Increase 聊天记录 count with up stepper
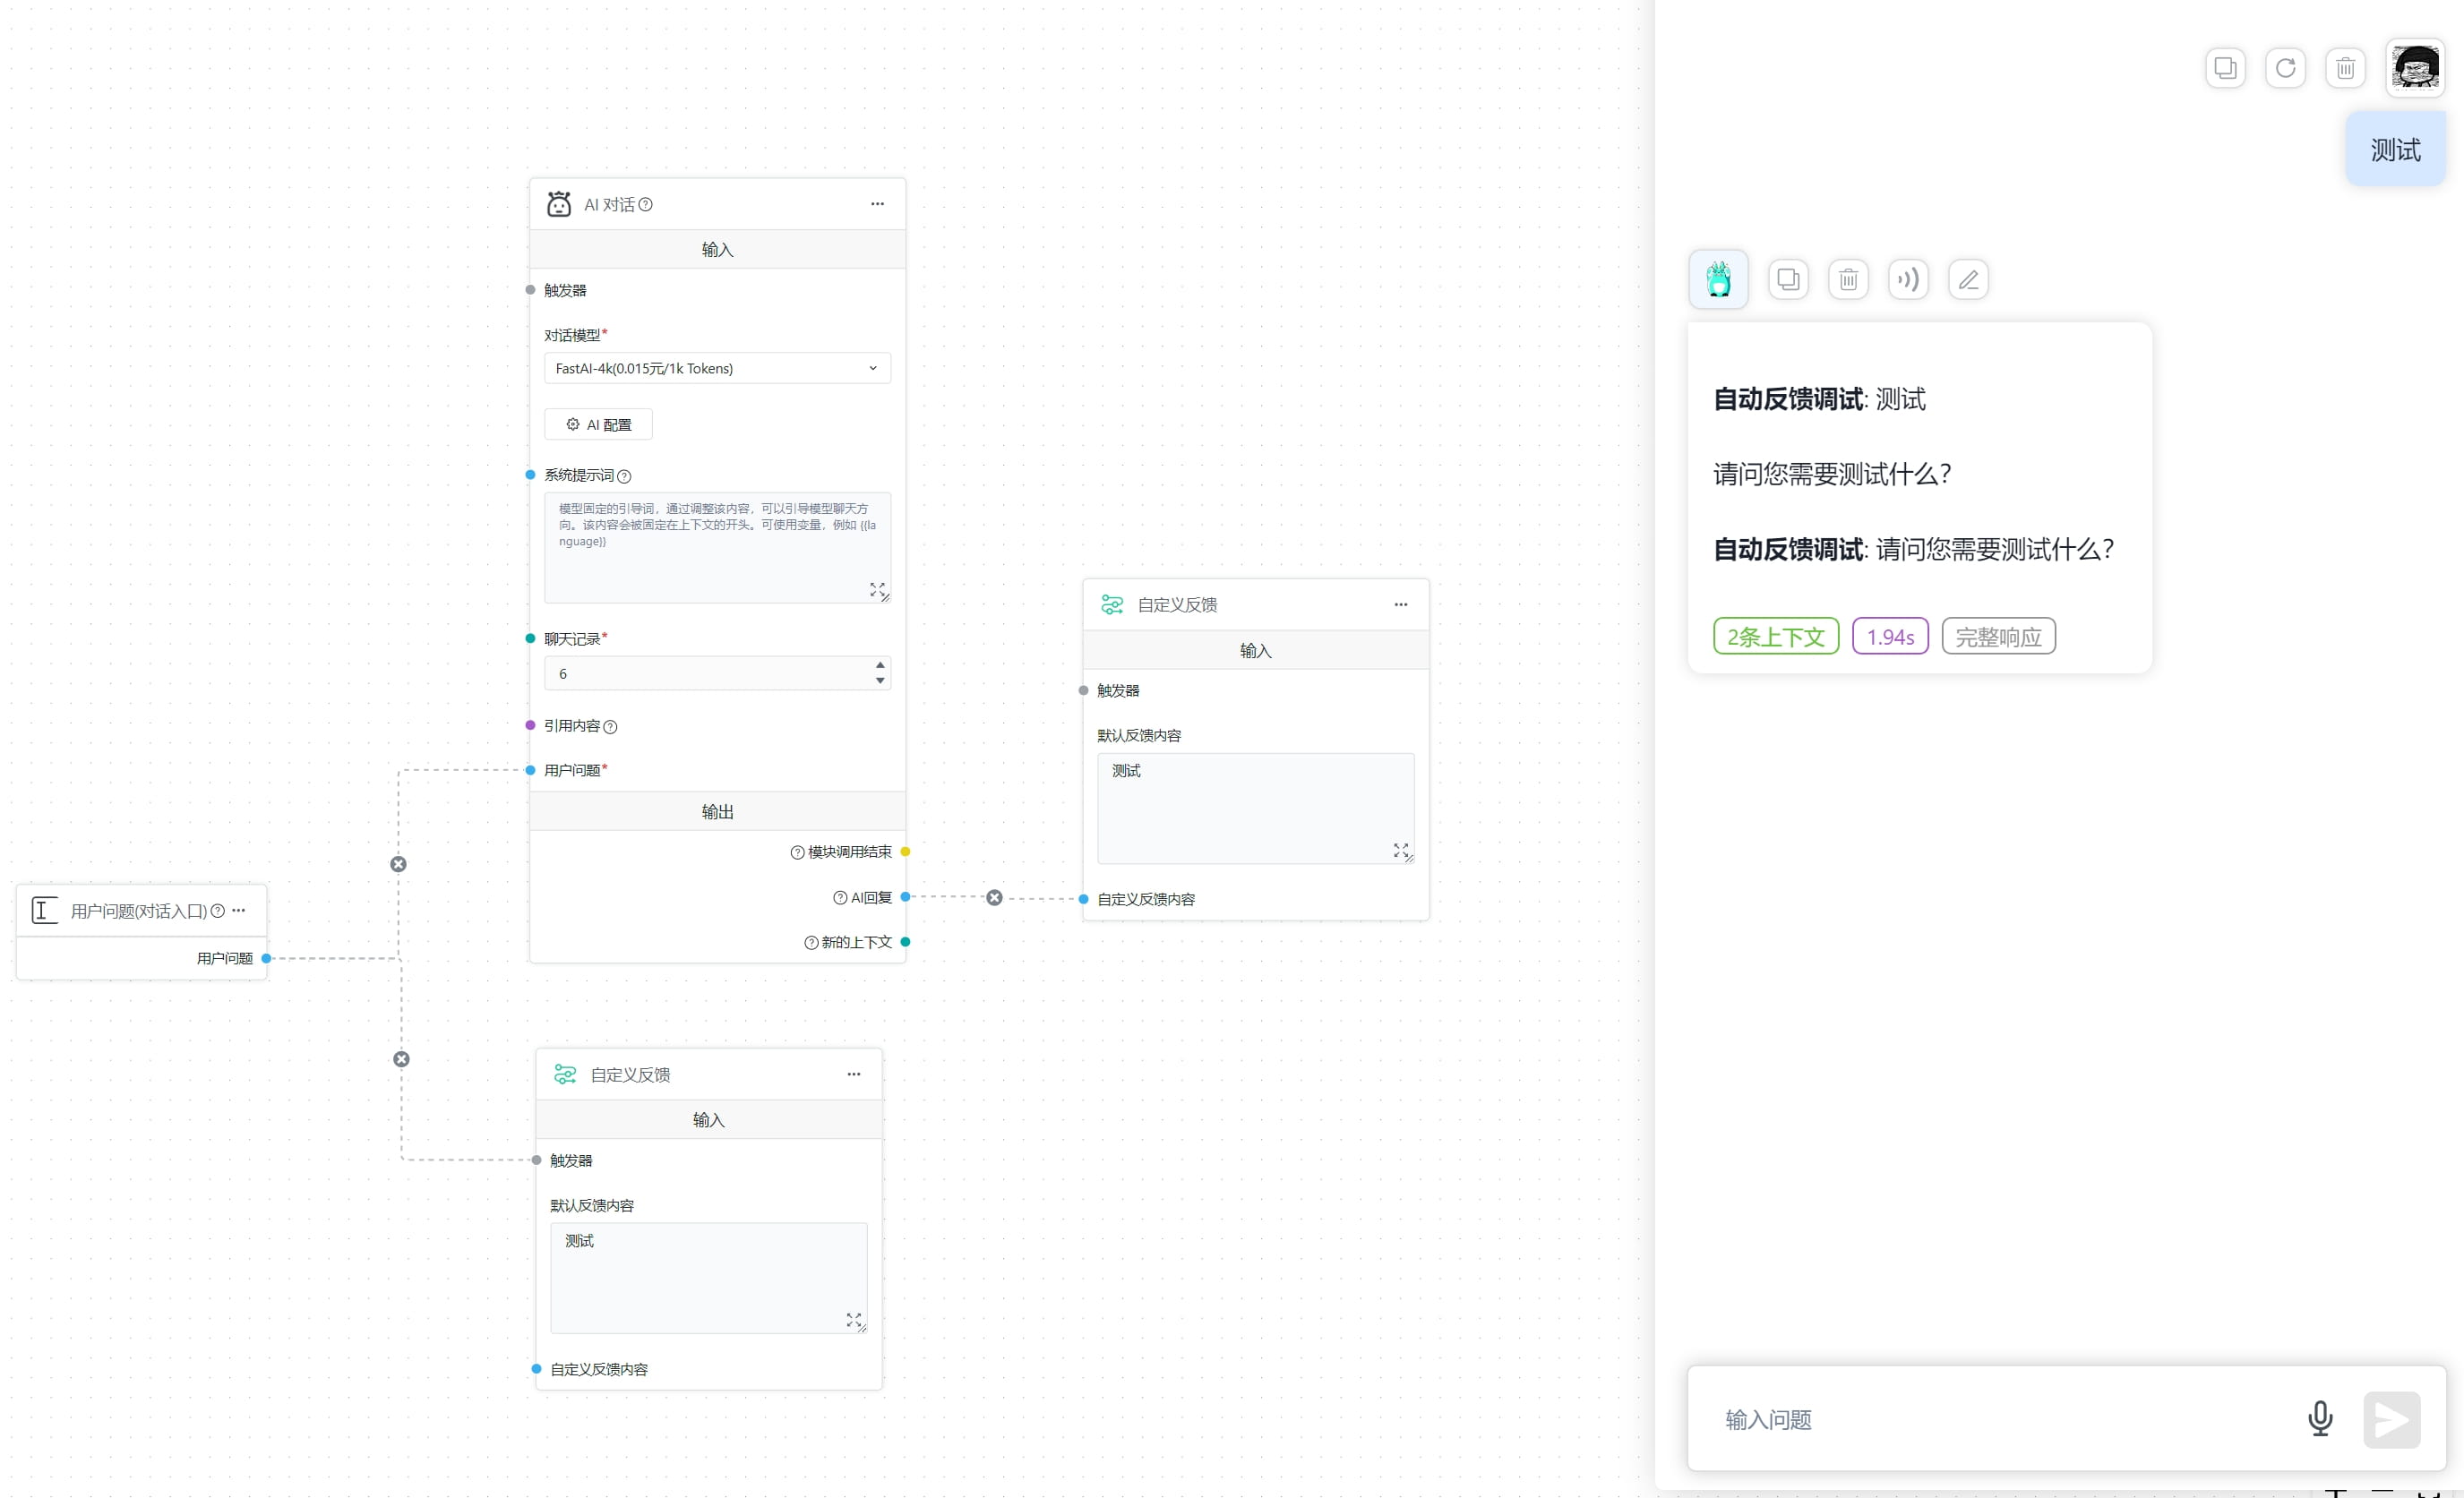 point(880,665)
